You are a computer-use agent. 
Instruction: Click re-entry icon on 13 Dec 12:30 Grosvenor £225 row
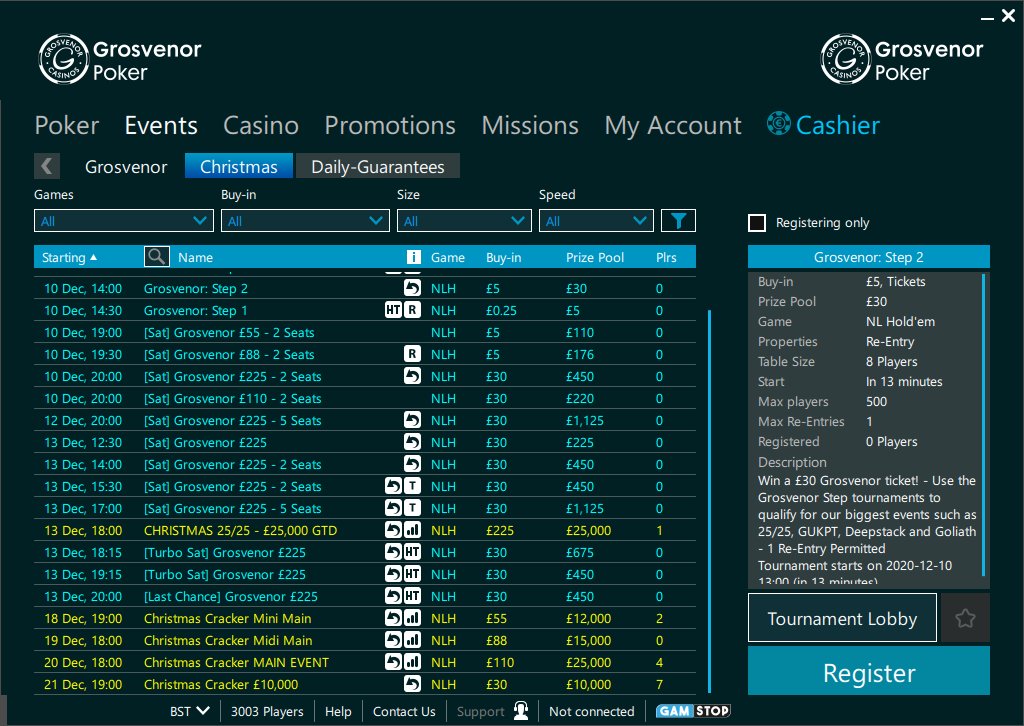pos(412,442)
